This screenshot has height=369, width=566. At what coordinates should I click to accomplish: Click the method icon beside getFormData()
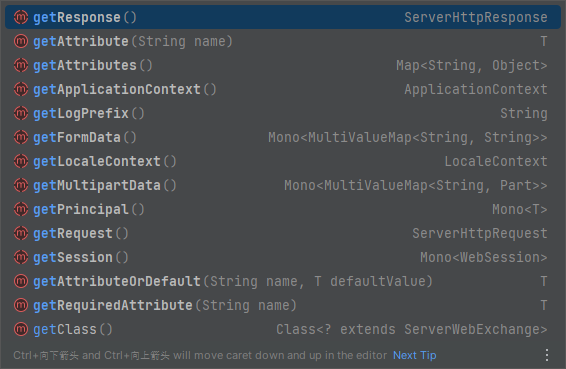pyautogui.click(x=21, y=137)
